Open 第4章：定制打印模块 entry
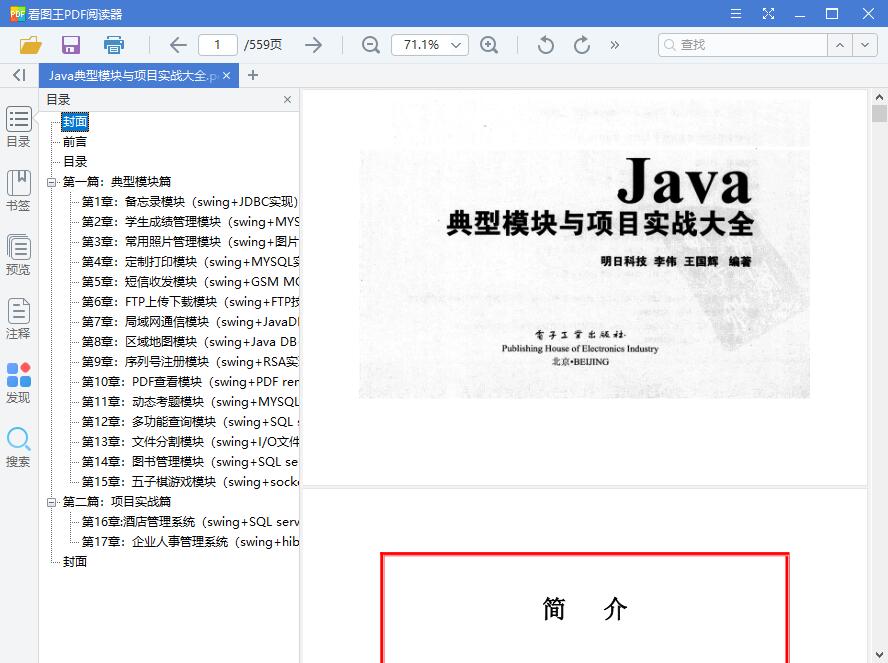This screenshot has height=663, width=888. click(x=190, y=262)
